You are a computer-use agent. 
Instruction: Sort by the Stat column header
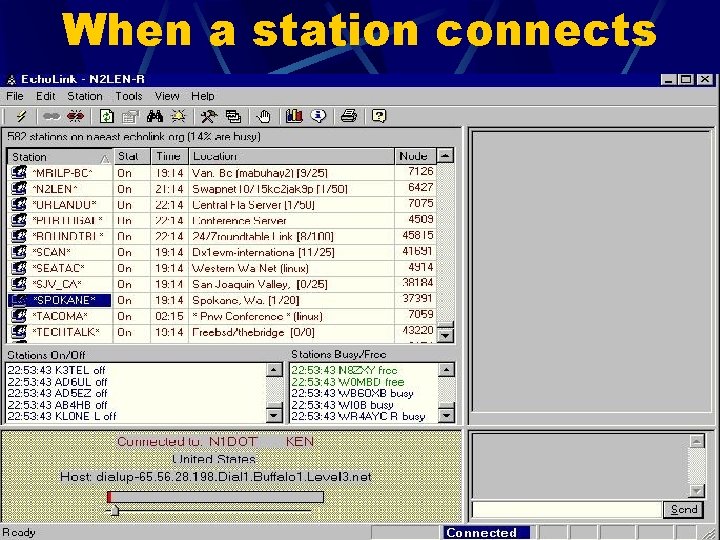point(132,157)
